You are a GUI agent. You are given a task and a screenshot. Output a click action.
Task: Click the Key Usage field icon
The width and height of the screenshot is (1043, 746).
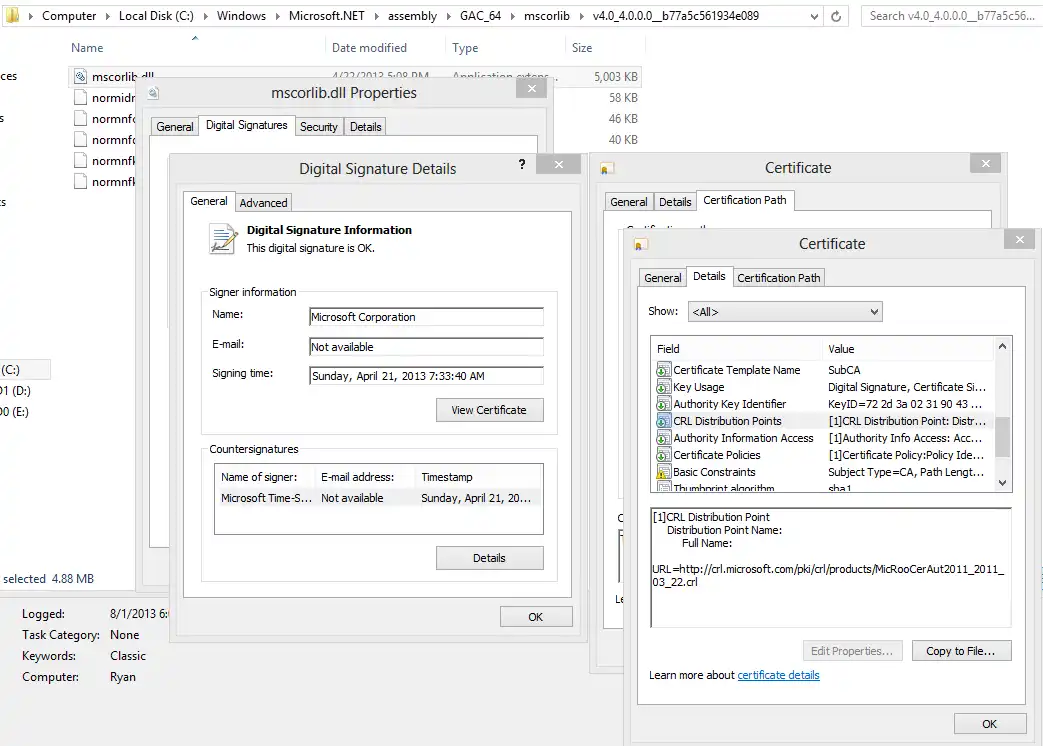tap(663, 387)
